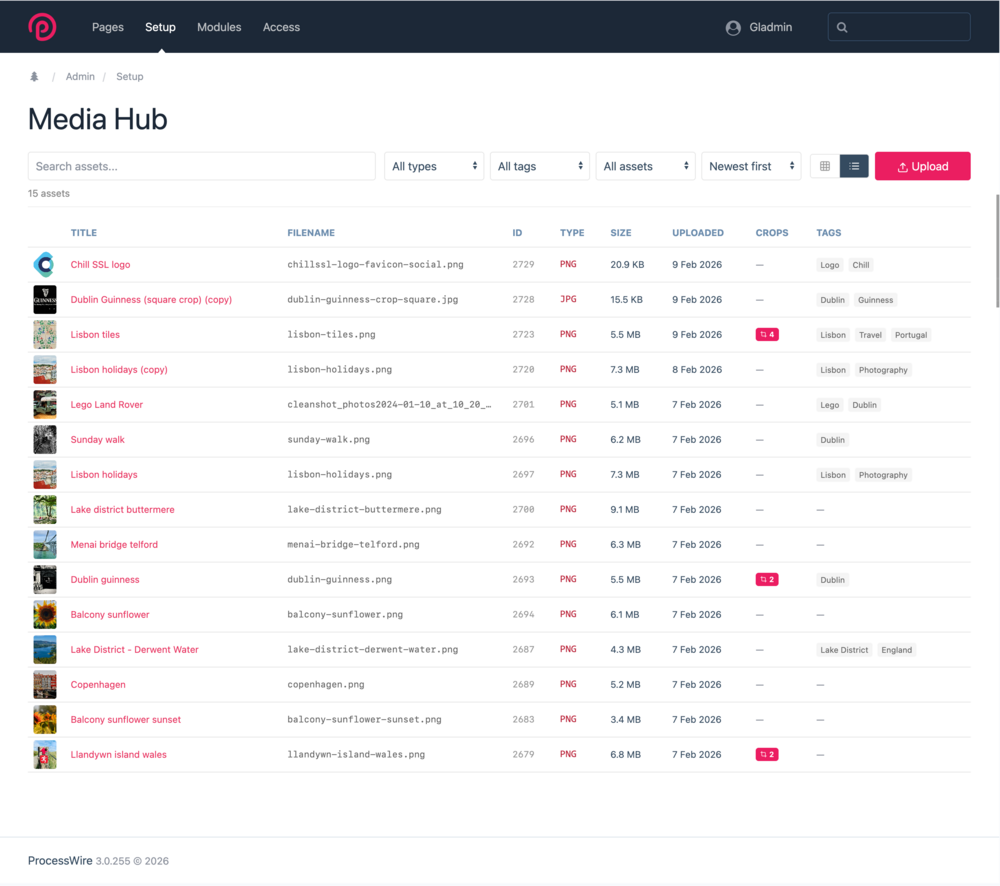
Task: Expand the All tags filter
Action: [x=540, y=167]
